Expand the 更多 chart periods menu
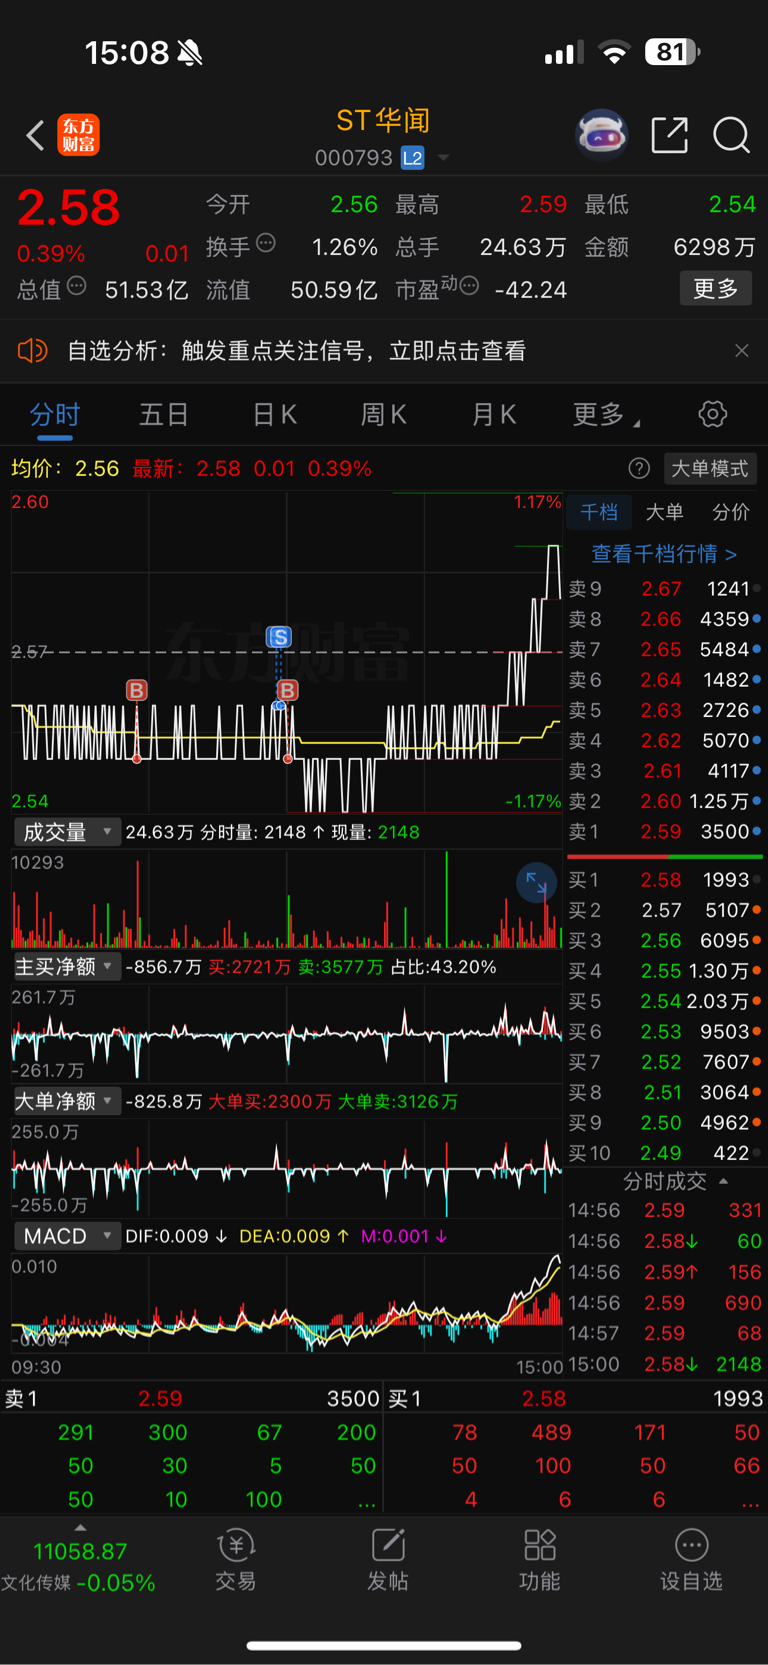Viewport: 768px width, 1665px height. pos(606,414)
